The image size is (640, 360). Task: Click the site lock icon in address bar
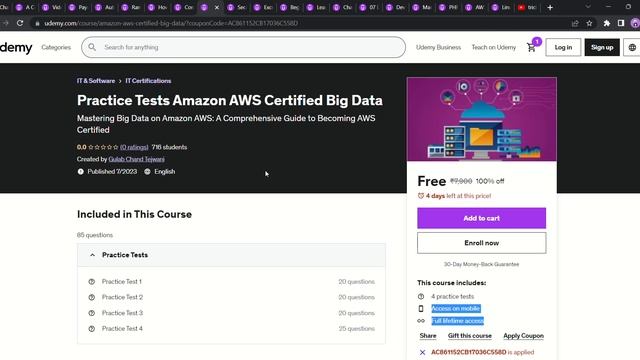[37, 23]
